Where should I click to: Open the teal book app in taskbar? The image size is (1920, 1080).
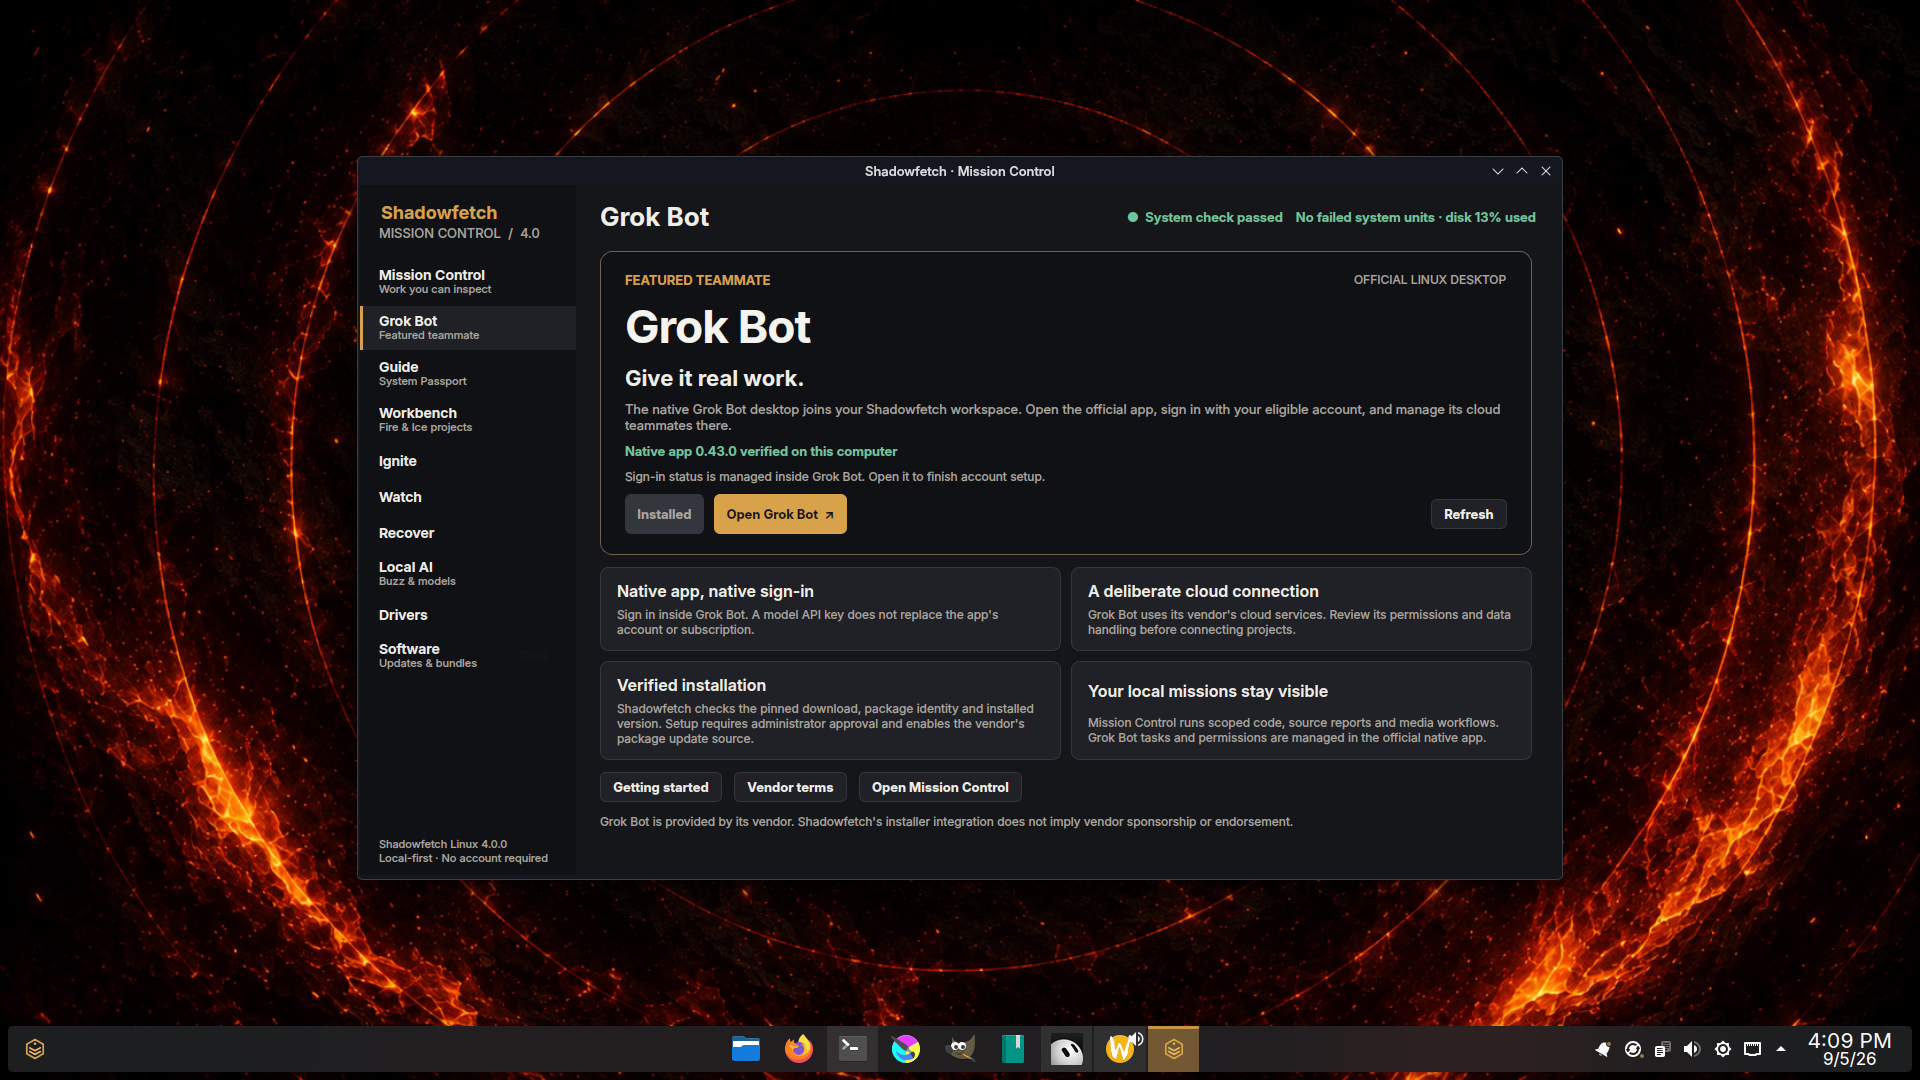tap(1013, 1049)
